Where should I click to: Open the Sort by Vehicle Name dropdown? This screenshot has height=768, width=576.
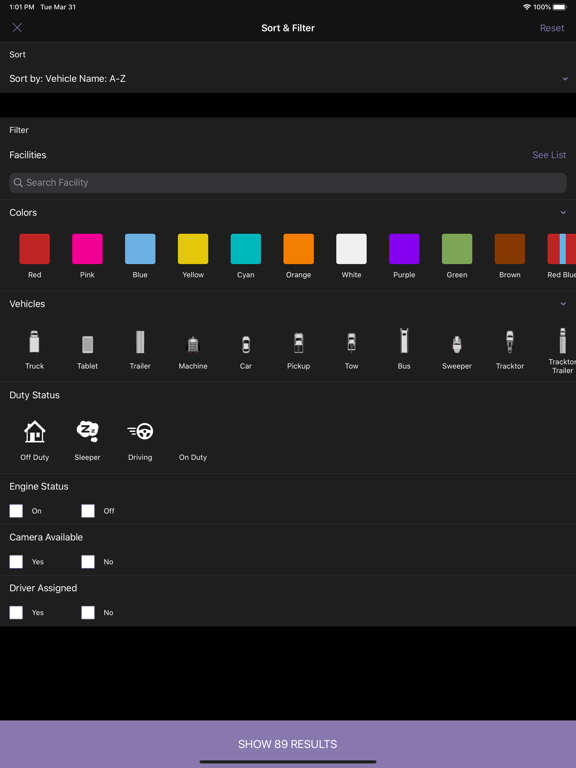tap(288, 78)
